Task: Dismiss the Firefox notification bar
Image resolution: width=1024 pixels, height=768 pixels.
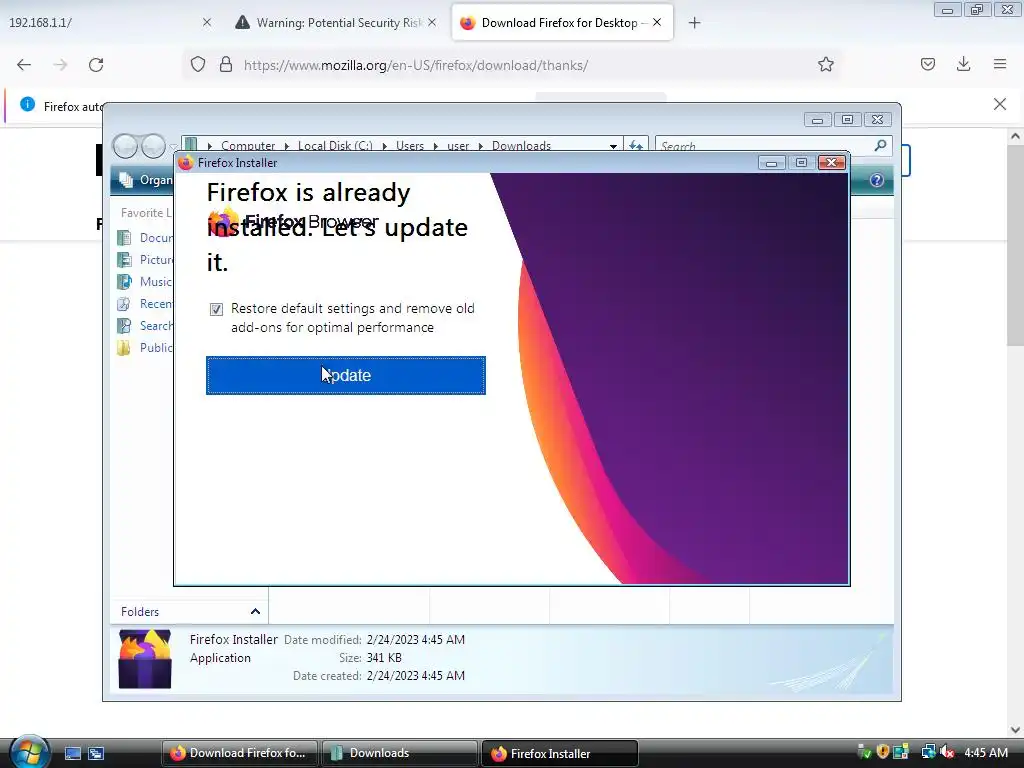Action: tap(1000, 104)
